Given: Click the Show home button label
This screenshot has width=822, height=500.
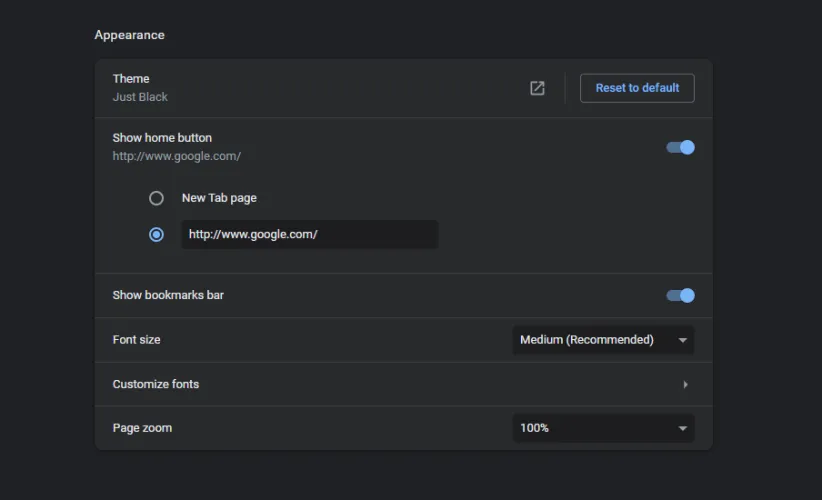Looking at the screenshot, I should [162, 138].
